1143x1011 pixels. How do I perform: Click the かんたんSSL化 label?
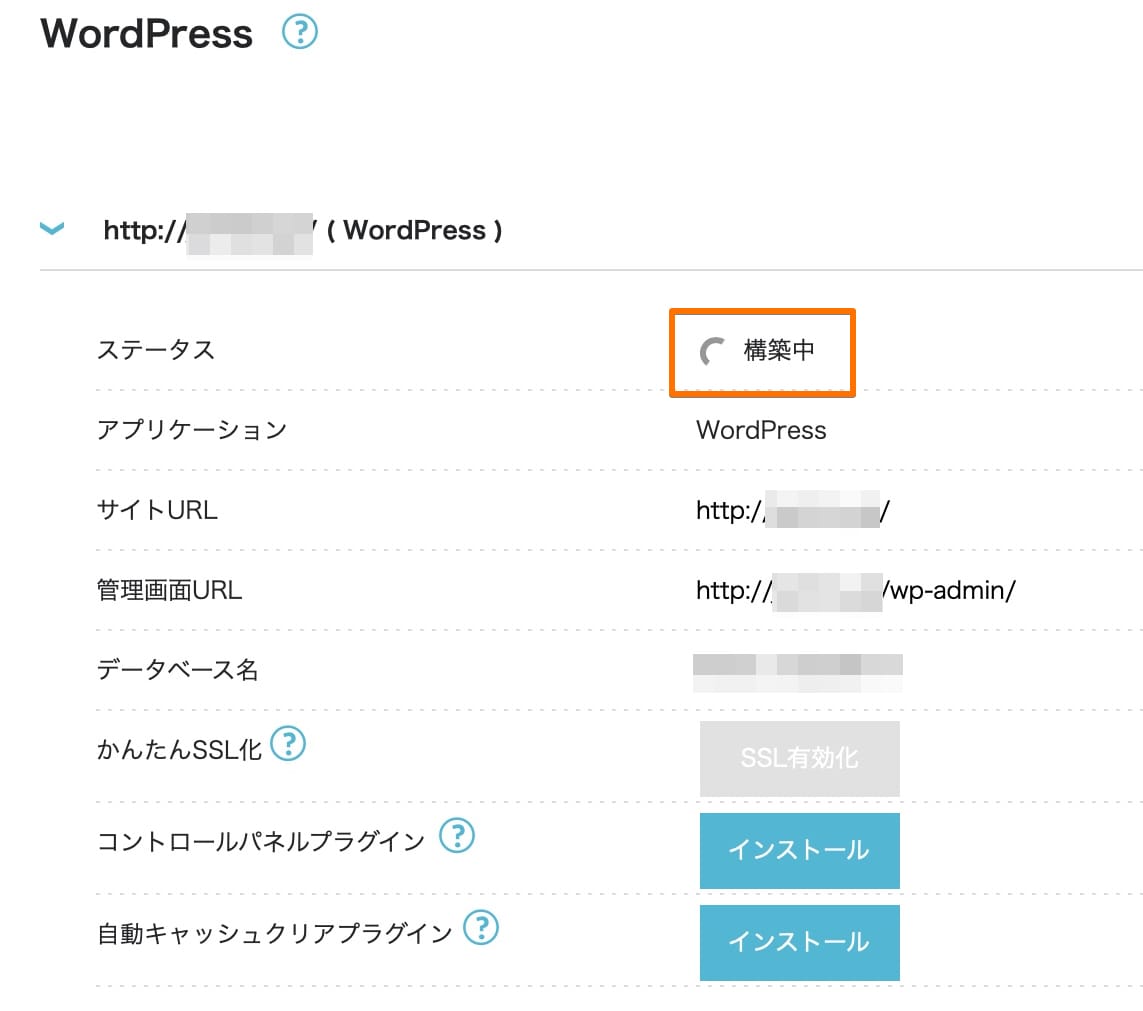(x=178, y=744)
